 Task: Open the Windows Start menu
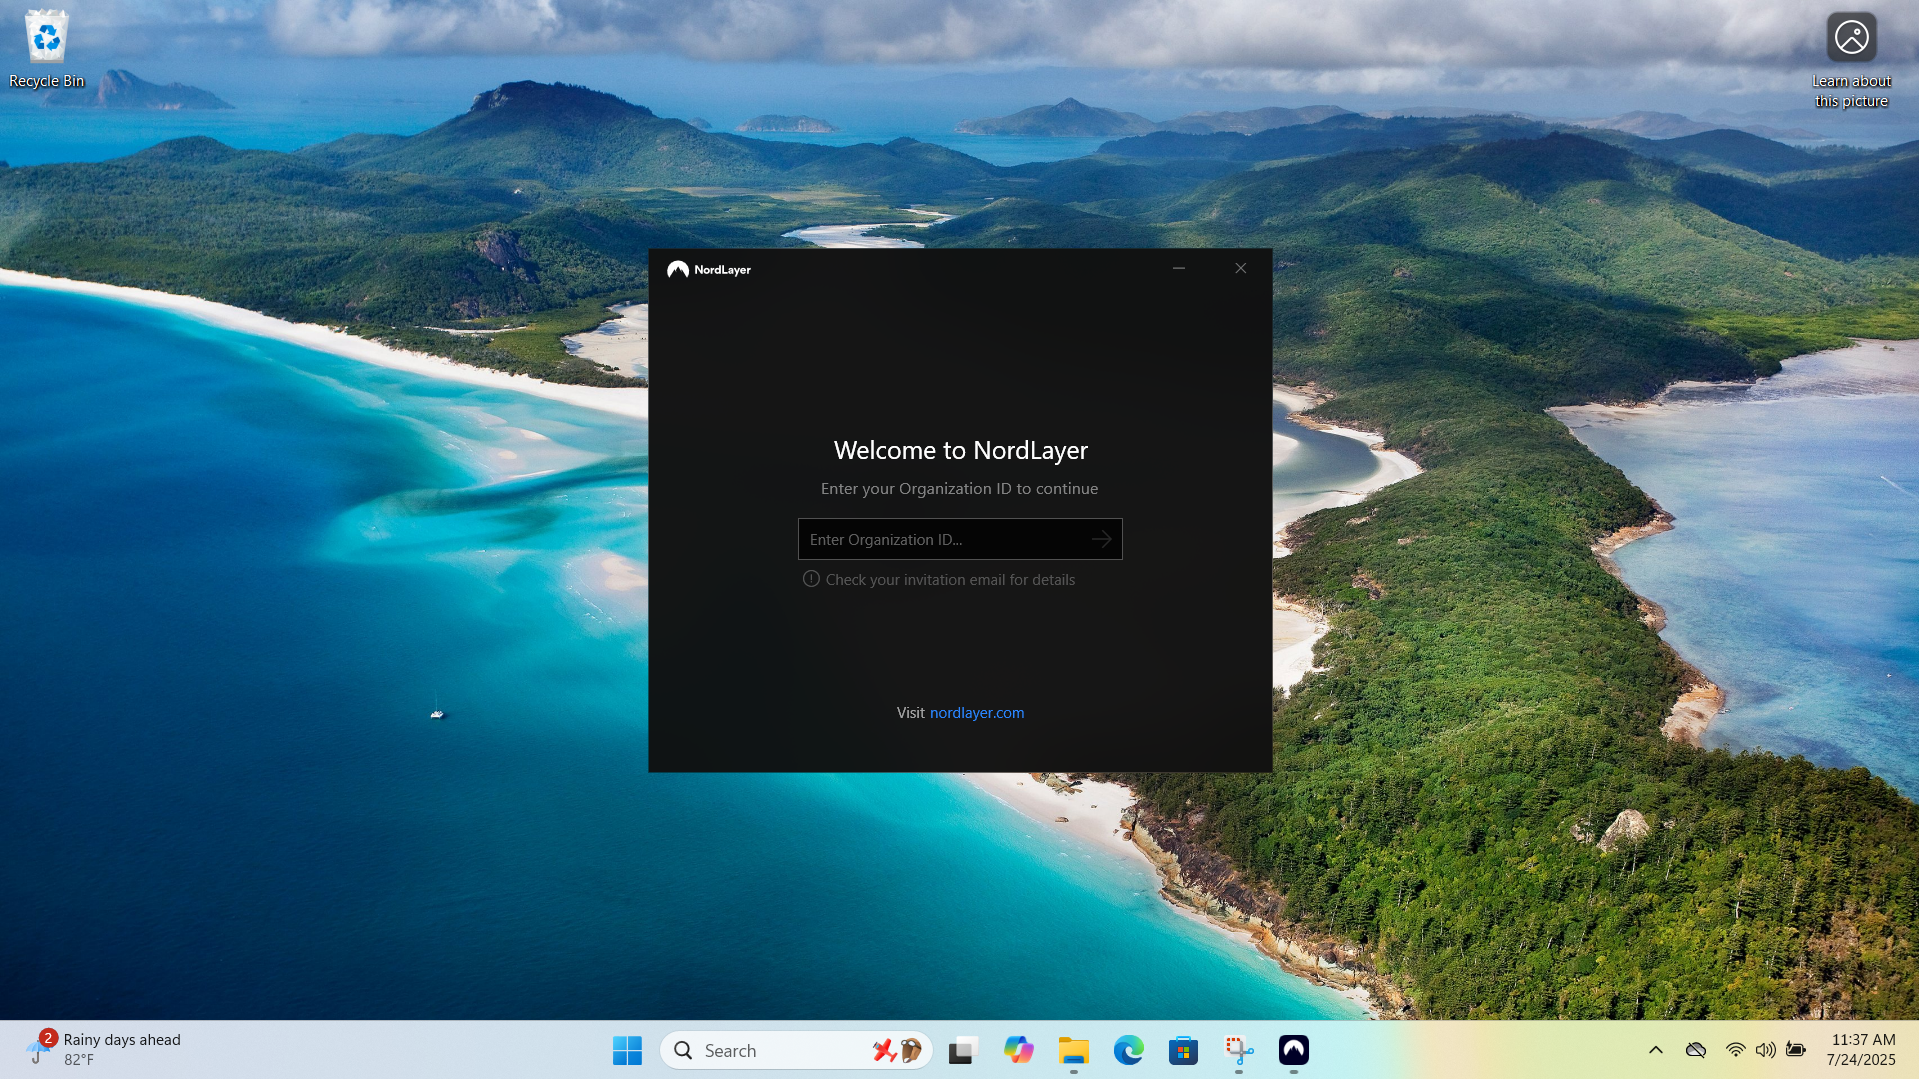click(x=627, y=1050)
